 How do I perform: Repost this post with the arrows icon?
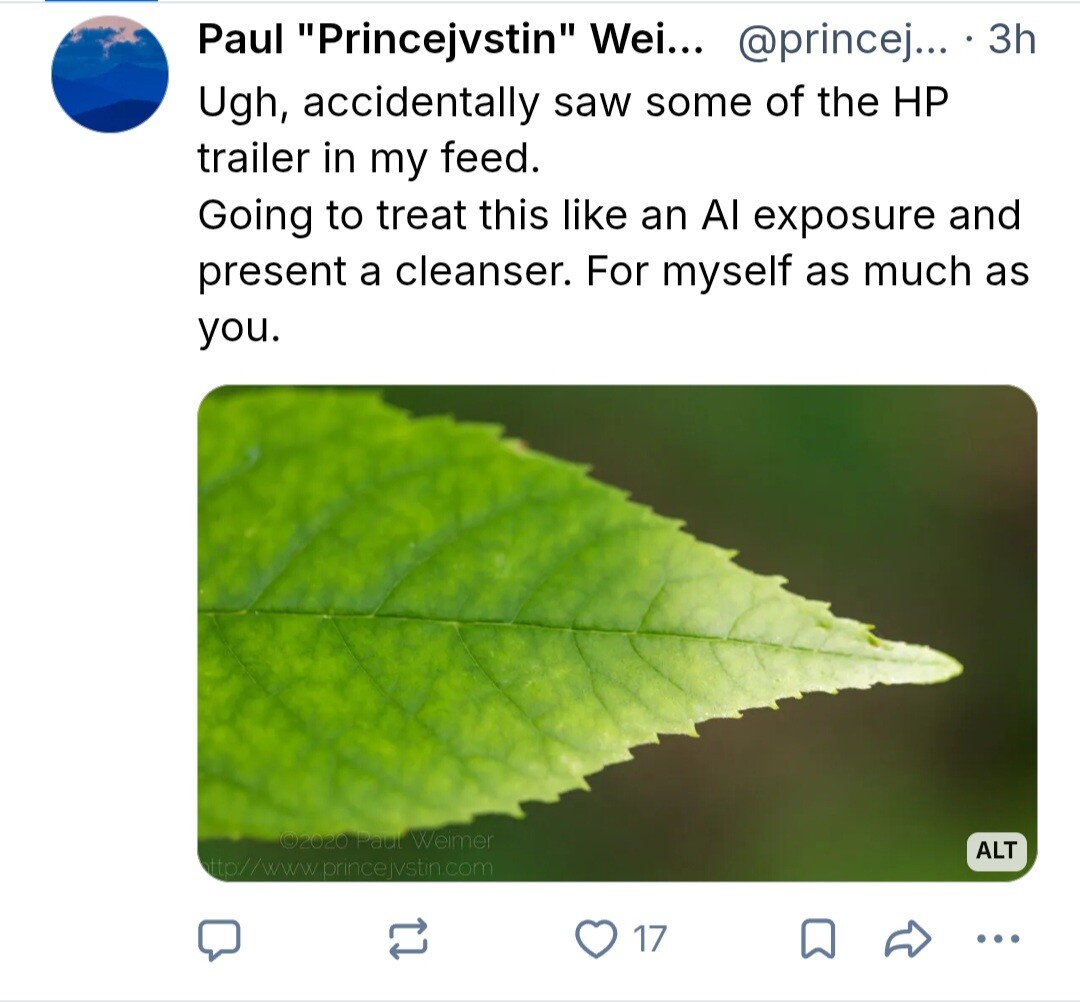click(408, 938)
